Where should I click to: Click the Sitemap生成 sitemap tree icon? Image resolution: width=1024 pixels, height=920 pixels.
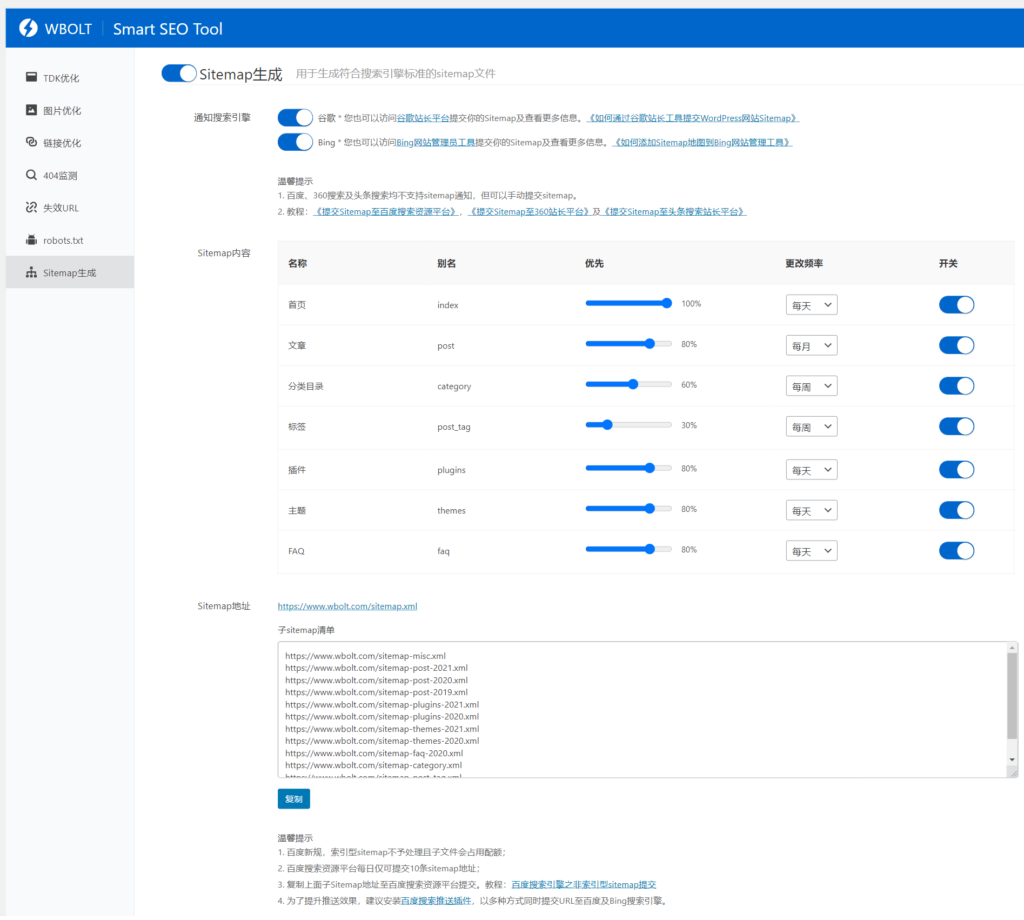click(32, 272)
